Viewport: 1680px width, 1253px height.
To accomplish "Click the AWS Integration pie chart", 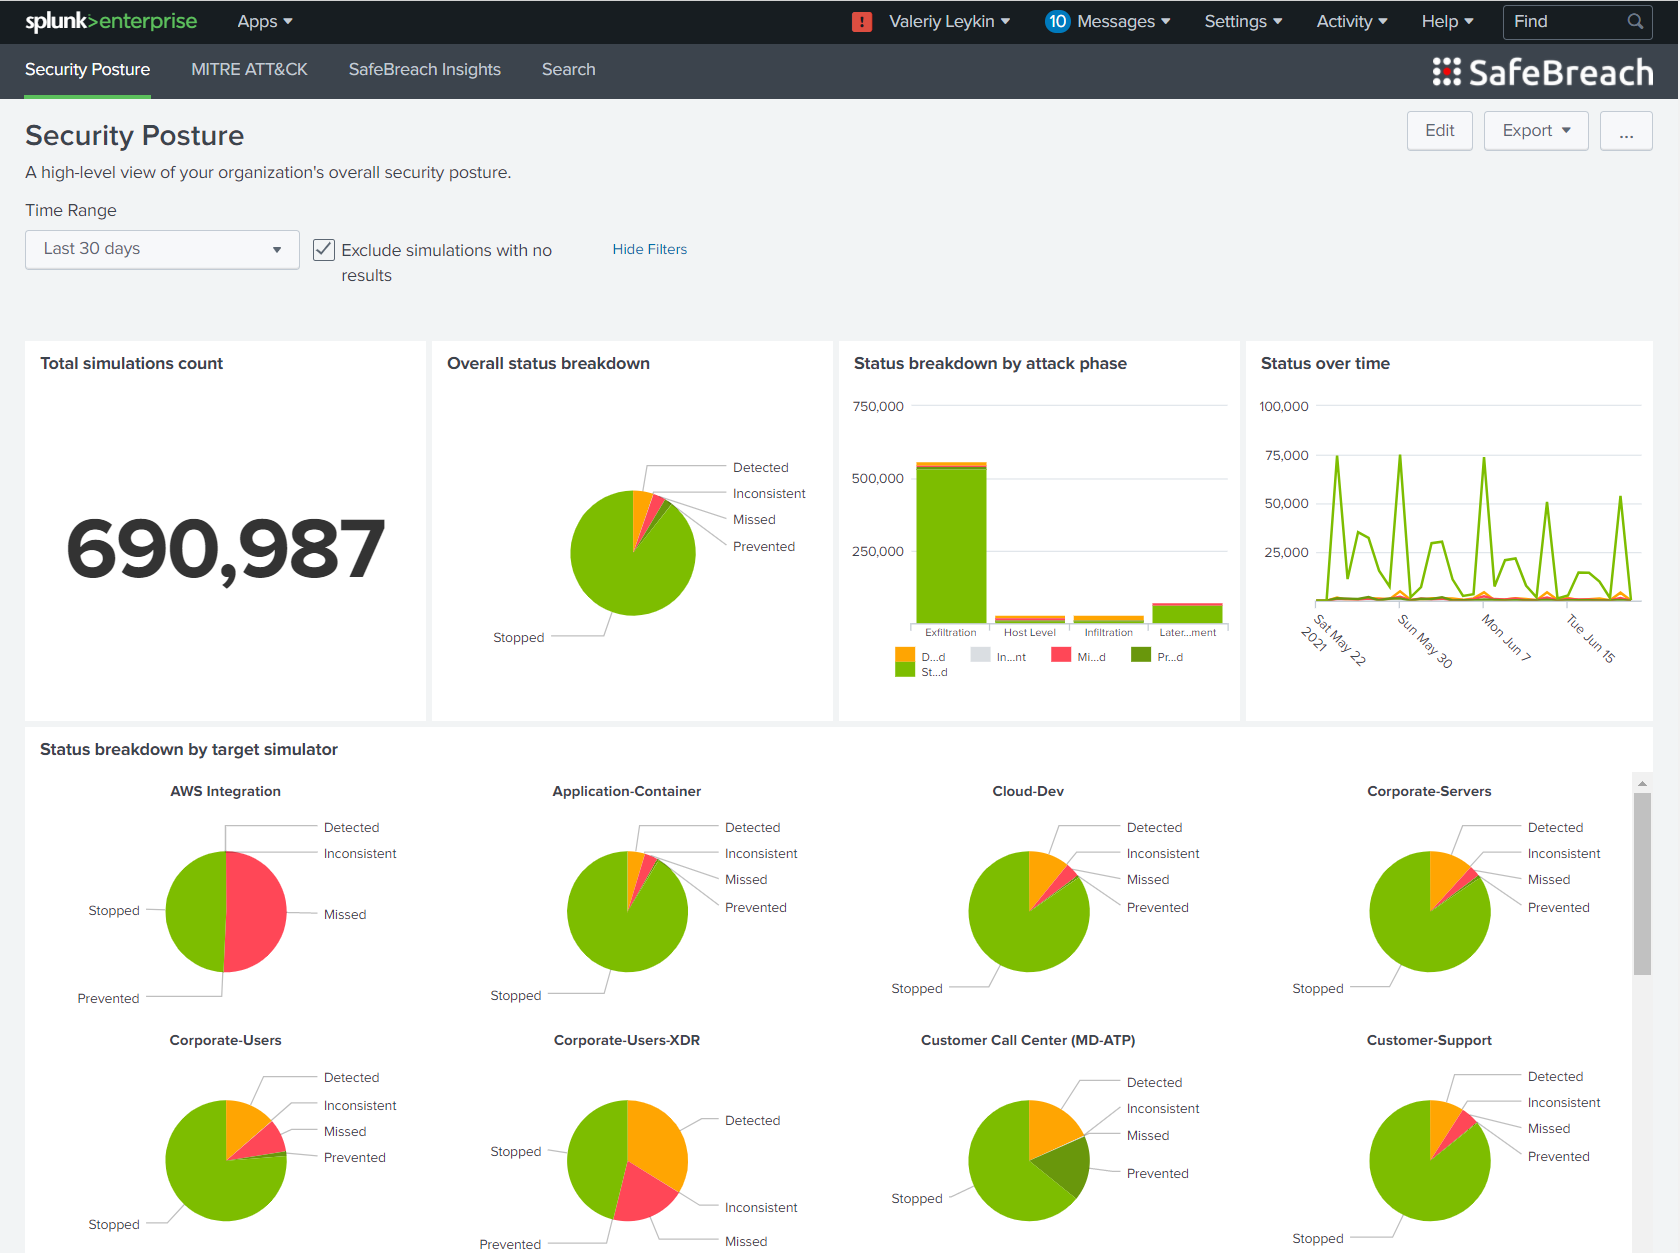I will tap(226, 911).
